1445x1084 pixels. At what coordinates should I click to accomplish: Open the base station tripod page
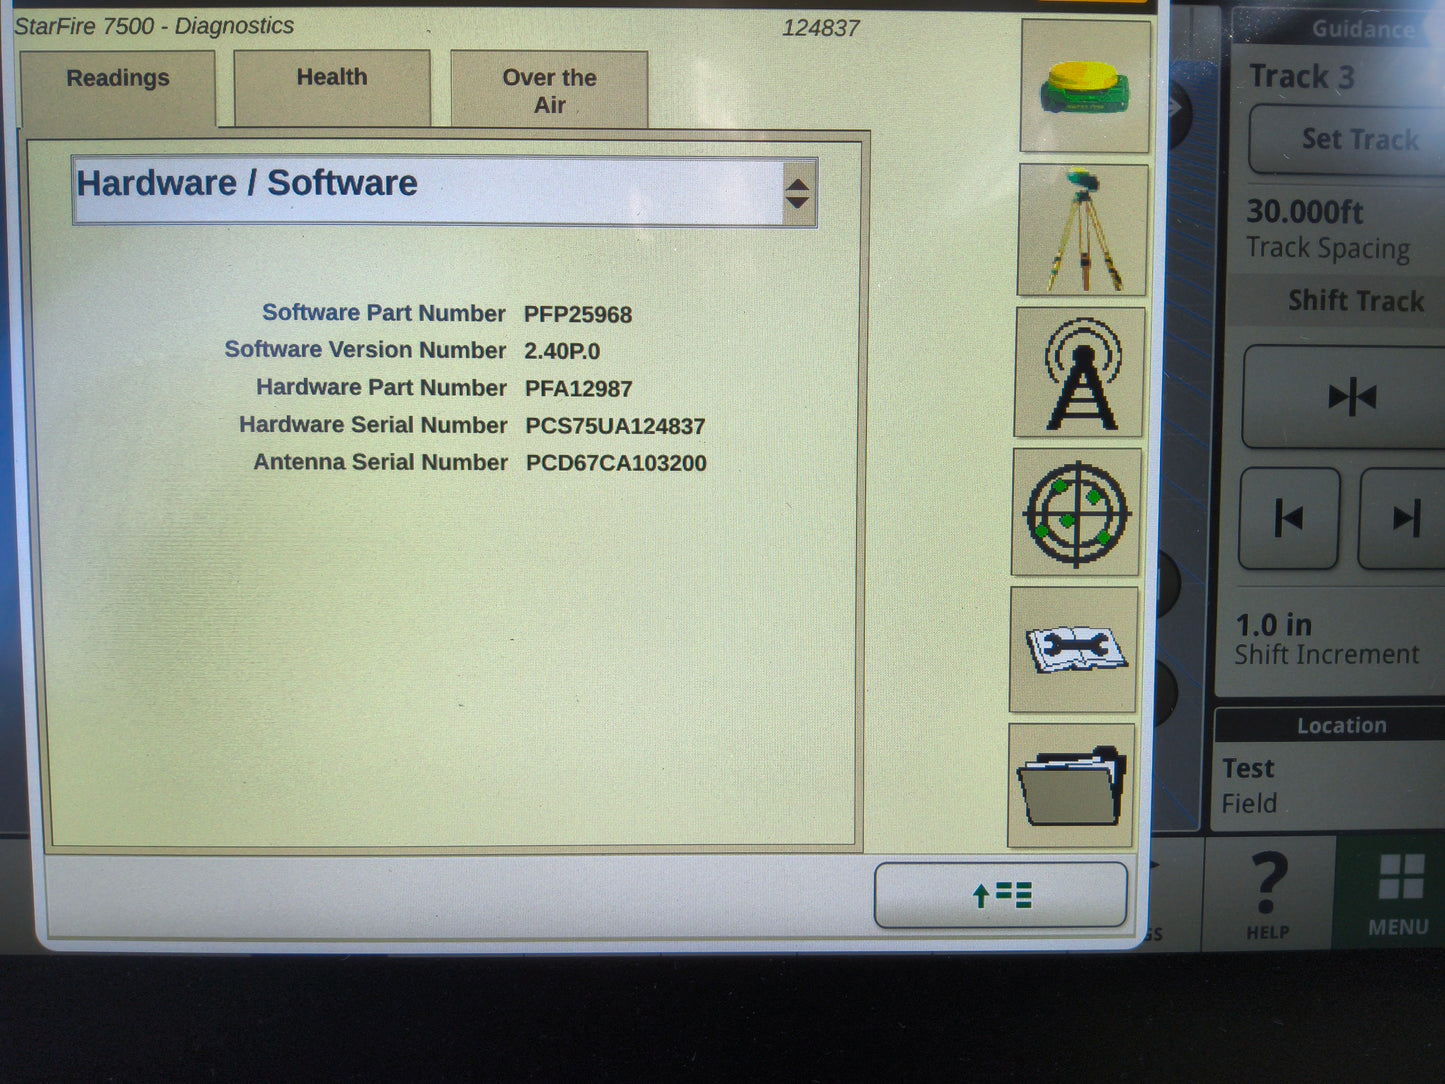1081,228
